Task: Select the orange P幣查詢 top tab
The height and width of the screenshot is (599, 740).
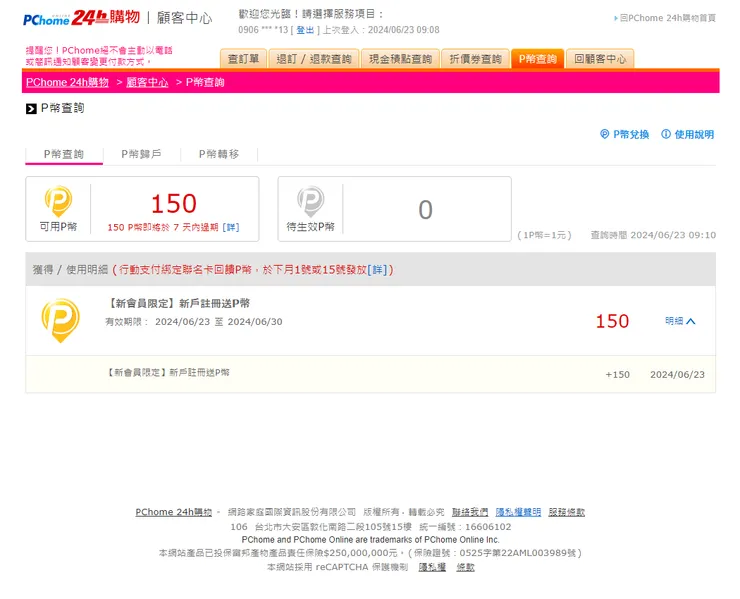Action: pos(538,59)
